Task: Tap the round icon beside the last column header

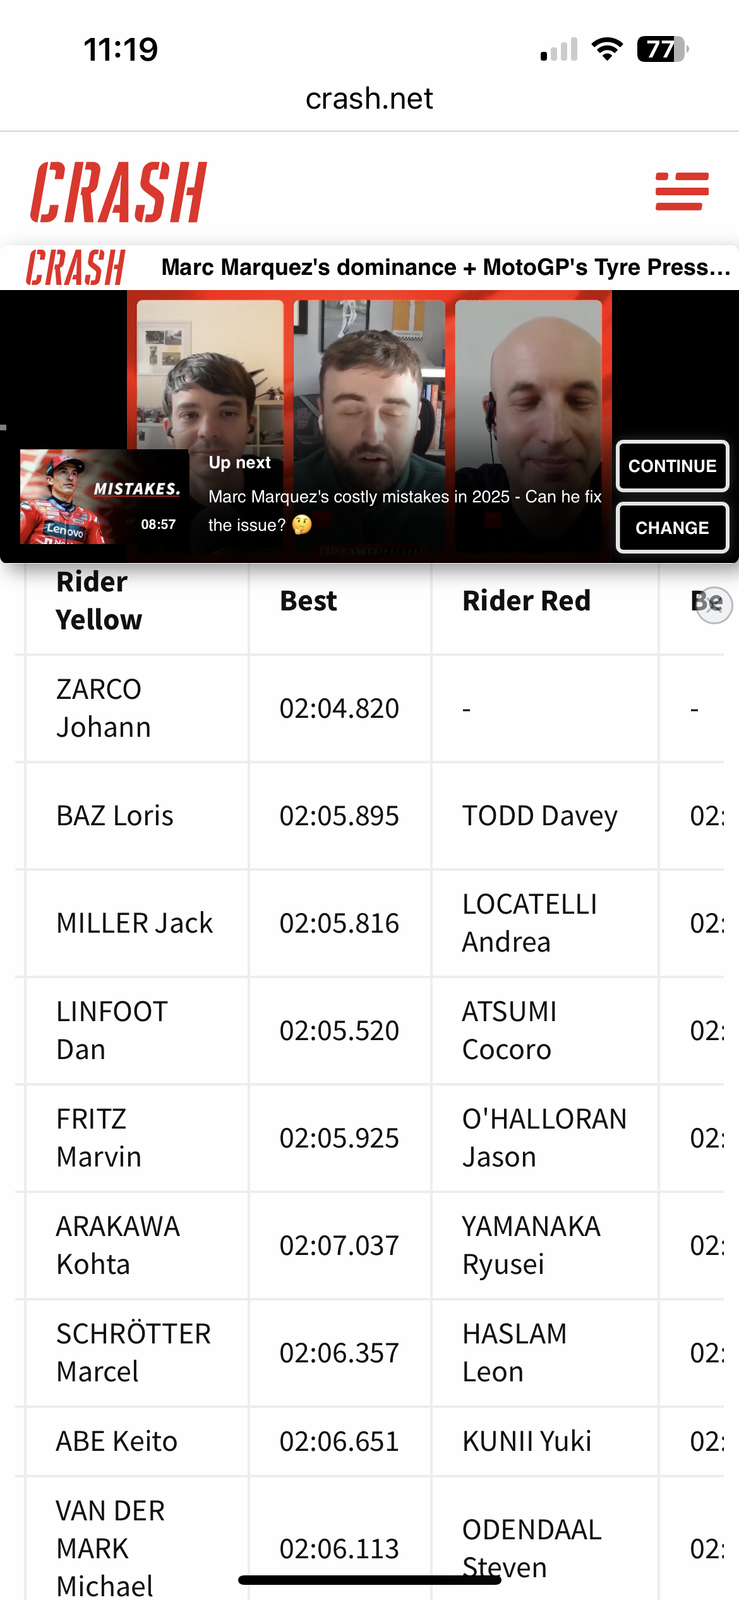Action: pyautogui.click(x=714, y=605)
